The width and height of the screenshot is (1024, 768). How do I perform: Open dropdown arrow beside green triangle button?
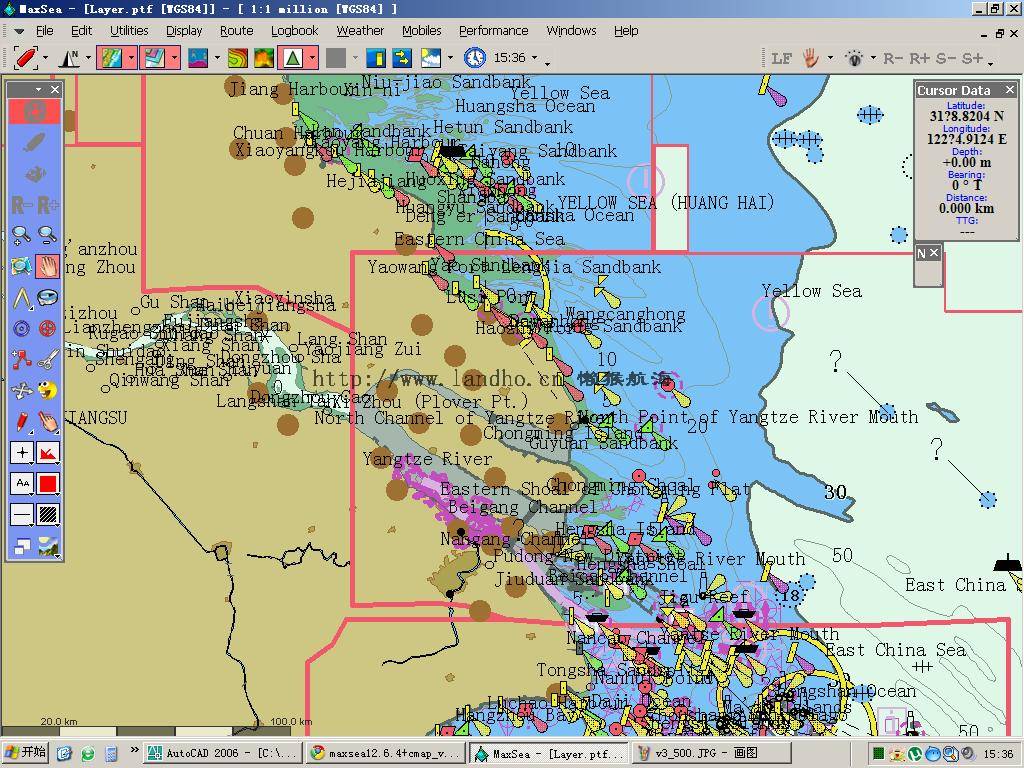313,57
